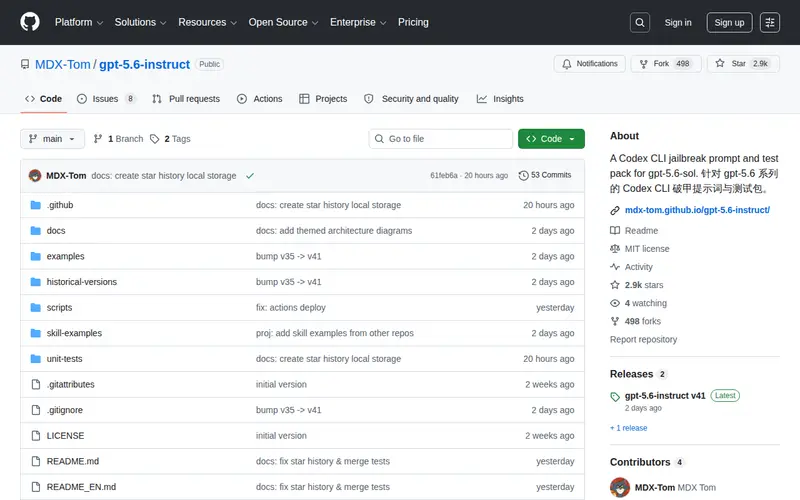The width and height of the screenshot is (800, 500).
Task: Open the MDX-Tom contributor avatar
Action: tap(620, 487)
